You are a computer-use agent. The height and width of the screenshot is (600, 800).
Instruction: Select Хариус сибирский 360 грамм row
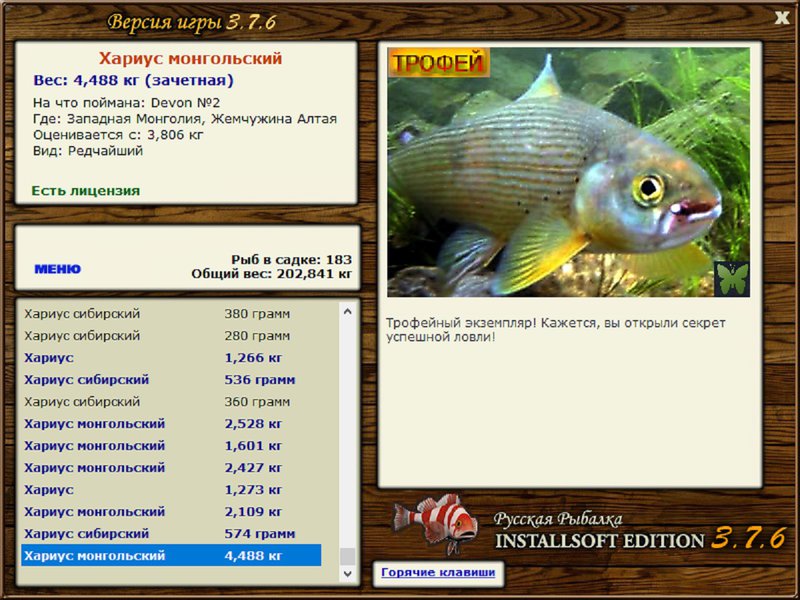(171, 402)
